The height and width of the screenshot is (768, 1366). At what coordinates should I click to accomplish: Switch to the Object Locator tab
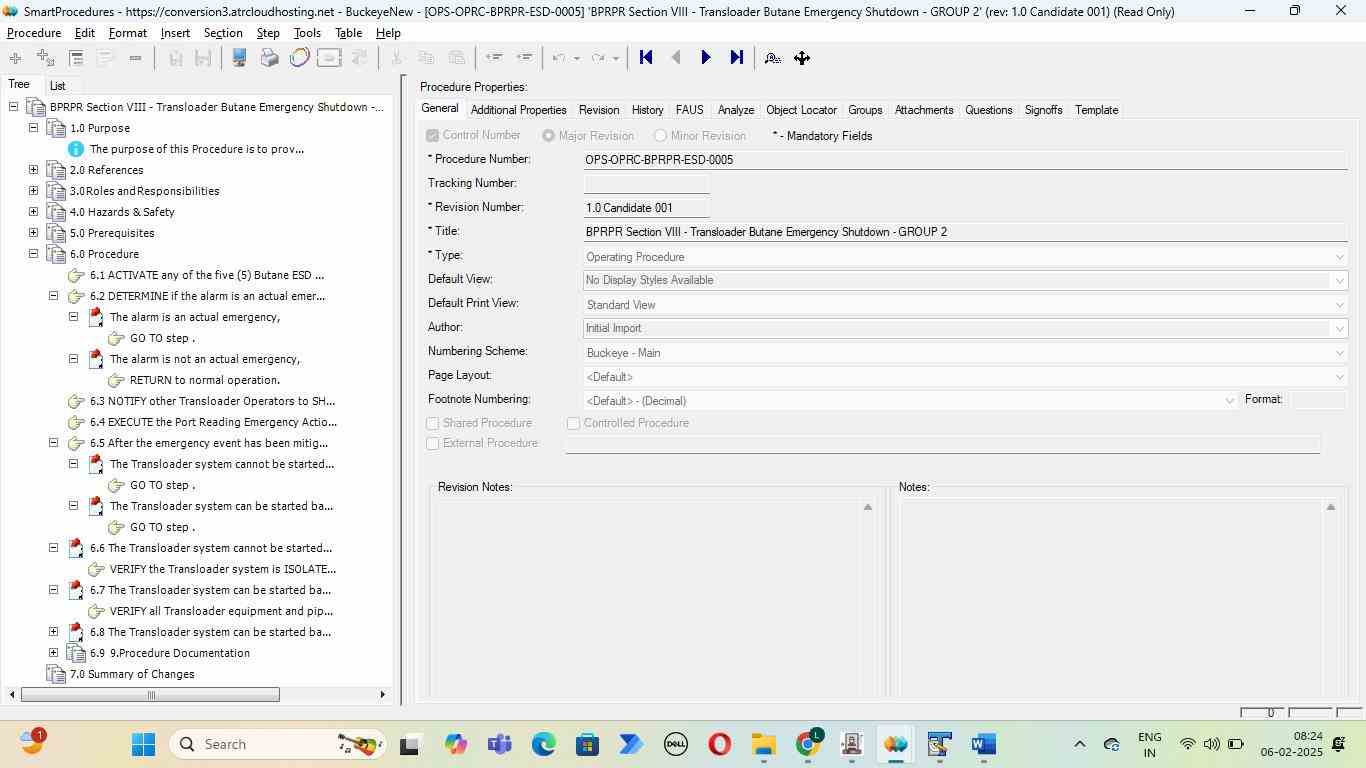tap(801, 110)
